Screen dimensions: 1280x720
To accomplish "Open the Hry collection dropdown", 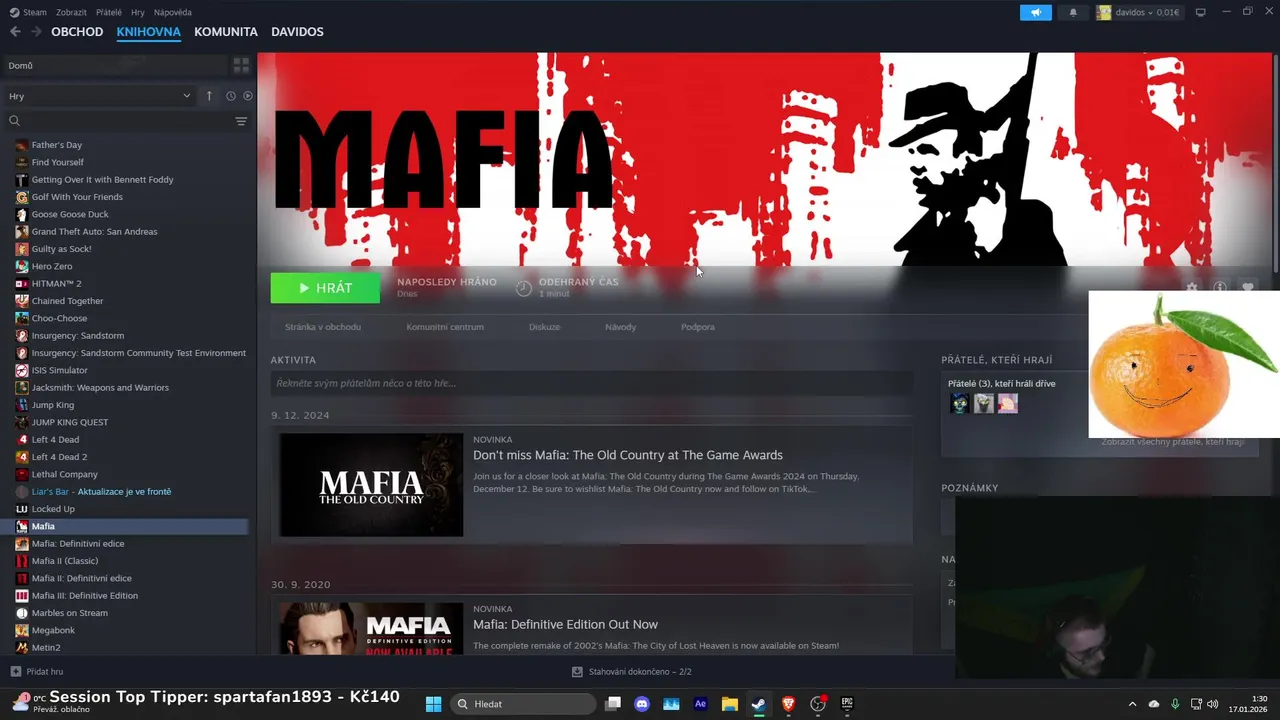I will pos(99,96).
